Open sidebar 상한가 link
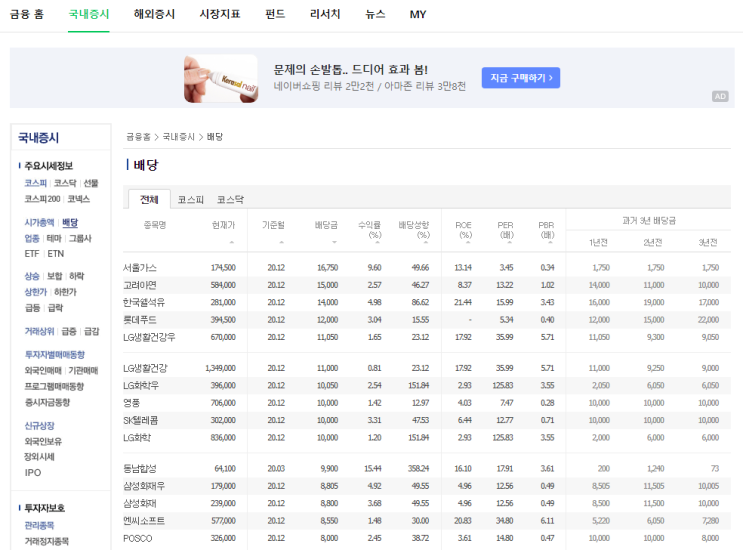 pos(36,292)
